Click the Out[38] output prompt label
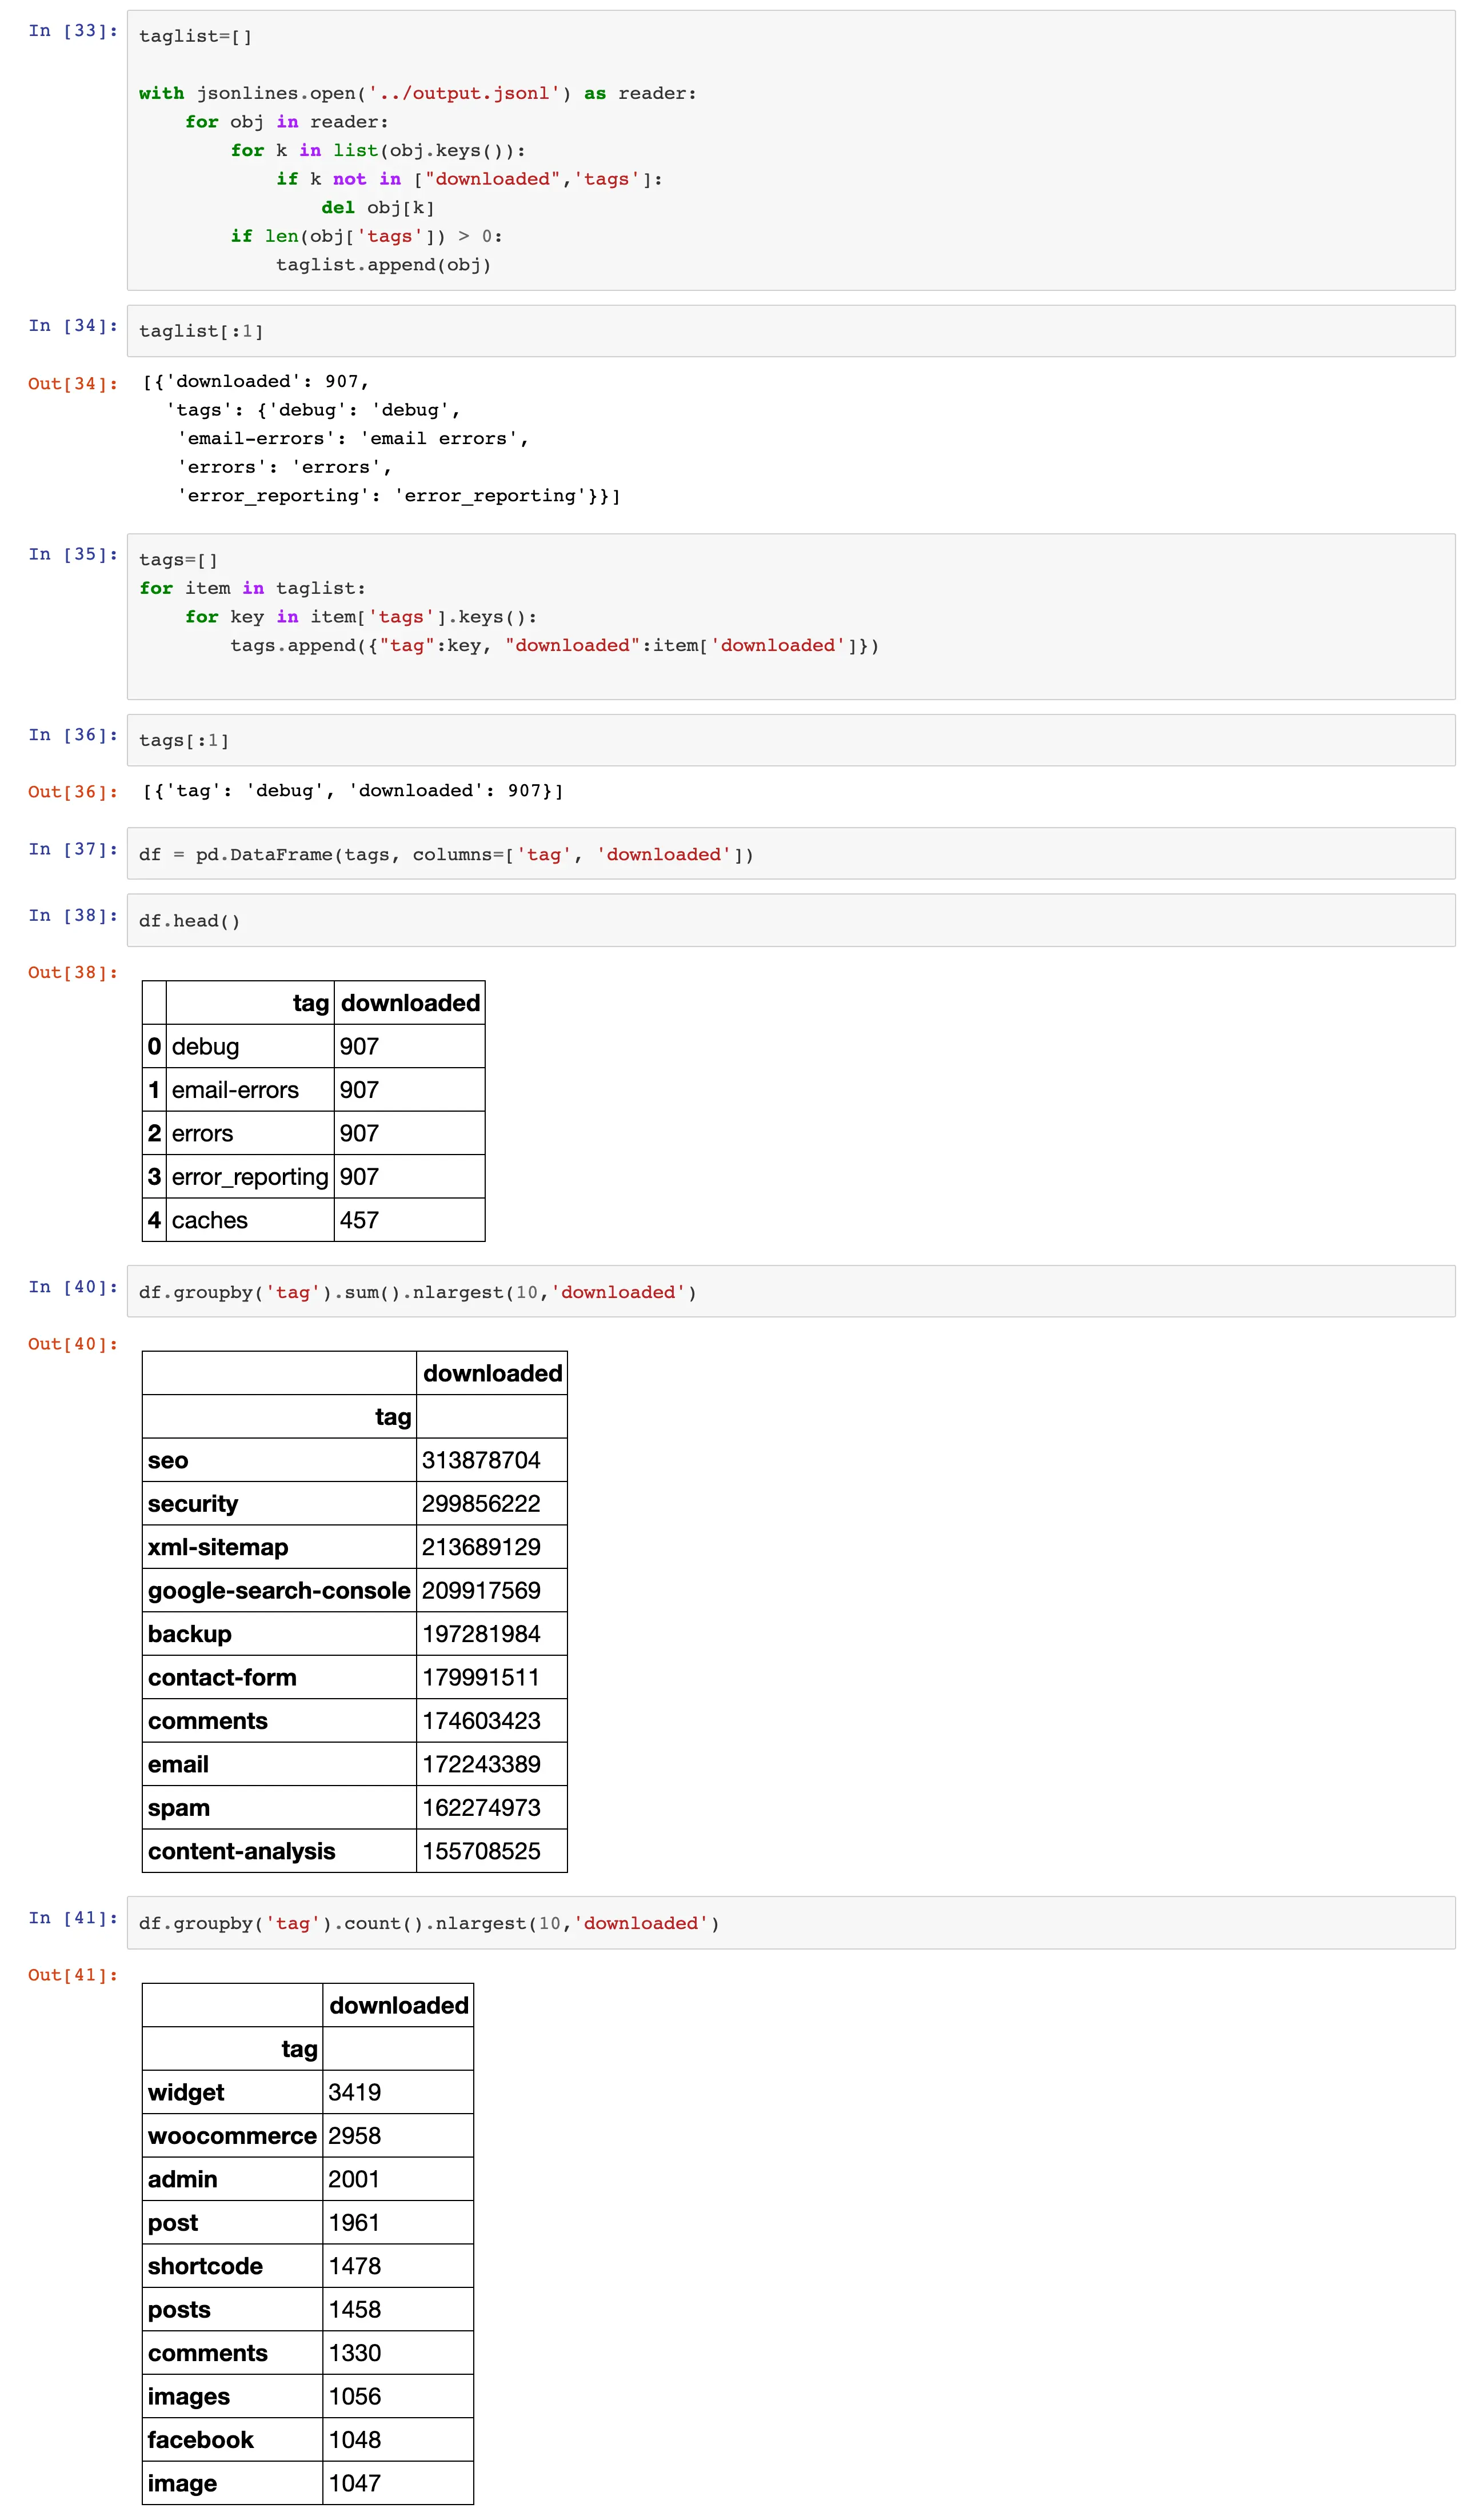Viewport: 1463px width, 2520px height. (73, 972)
